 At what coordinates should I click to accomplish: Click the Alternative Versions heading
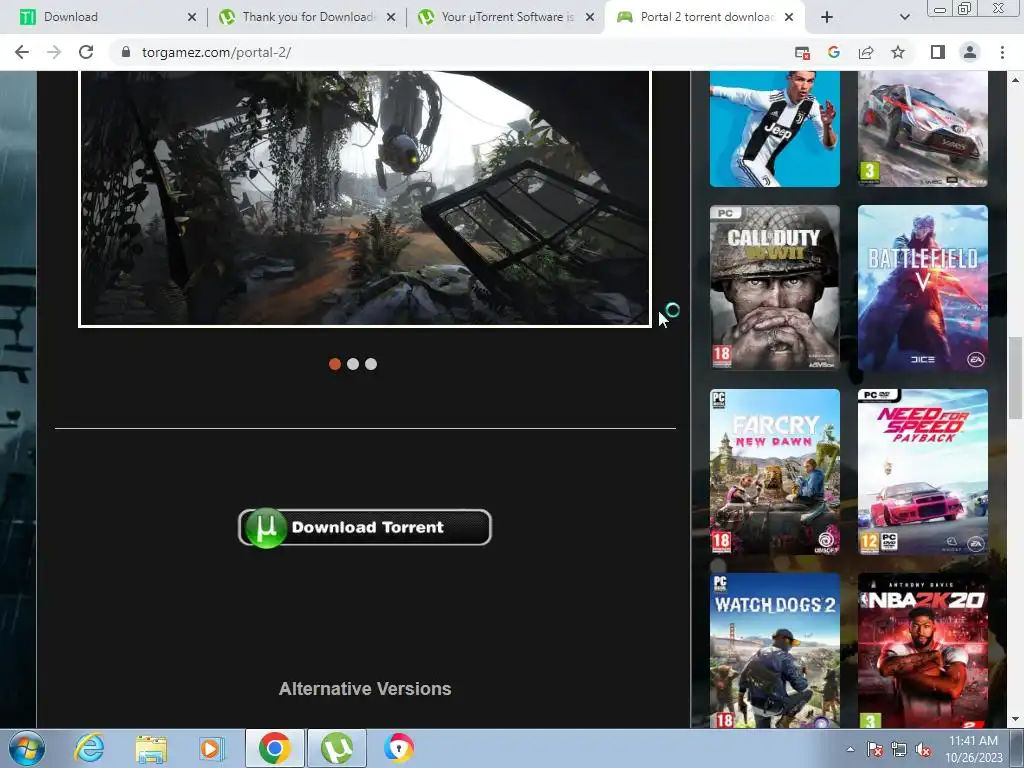365,688
